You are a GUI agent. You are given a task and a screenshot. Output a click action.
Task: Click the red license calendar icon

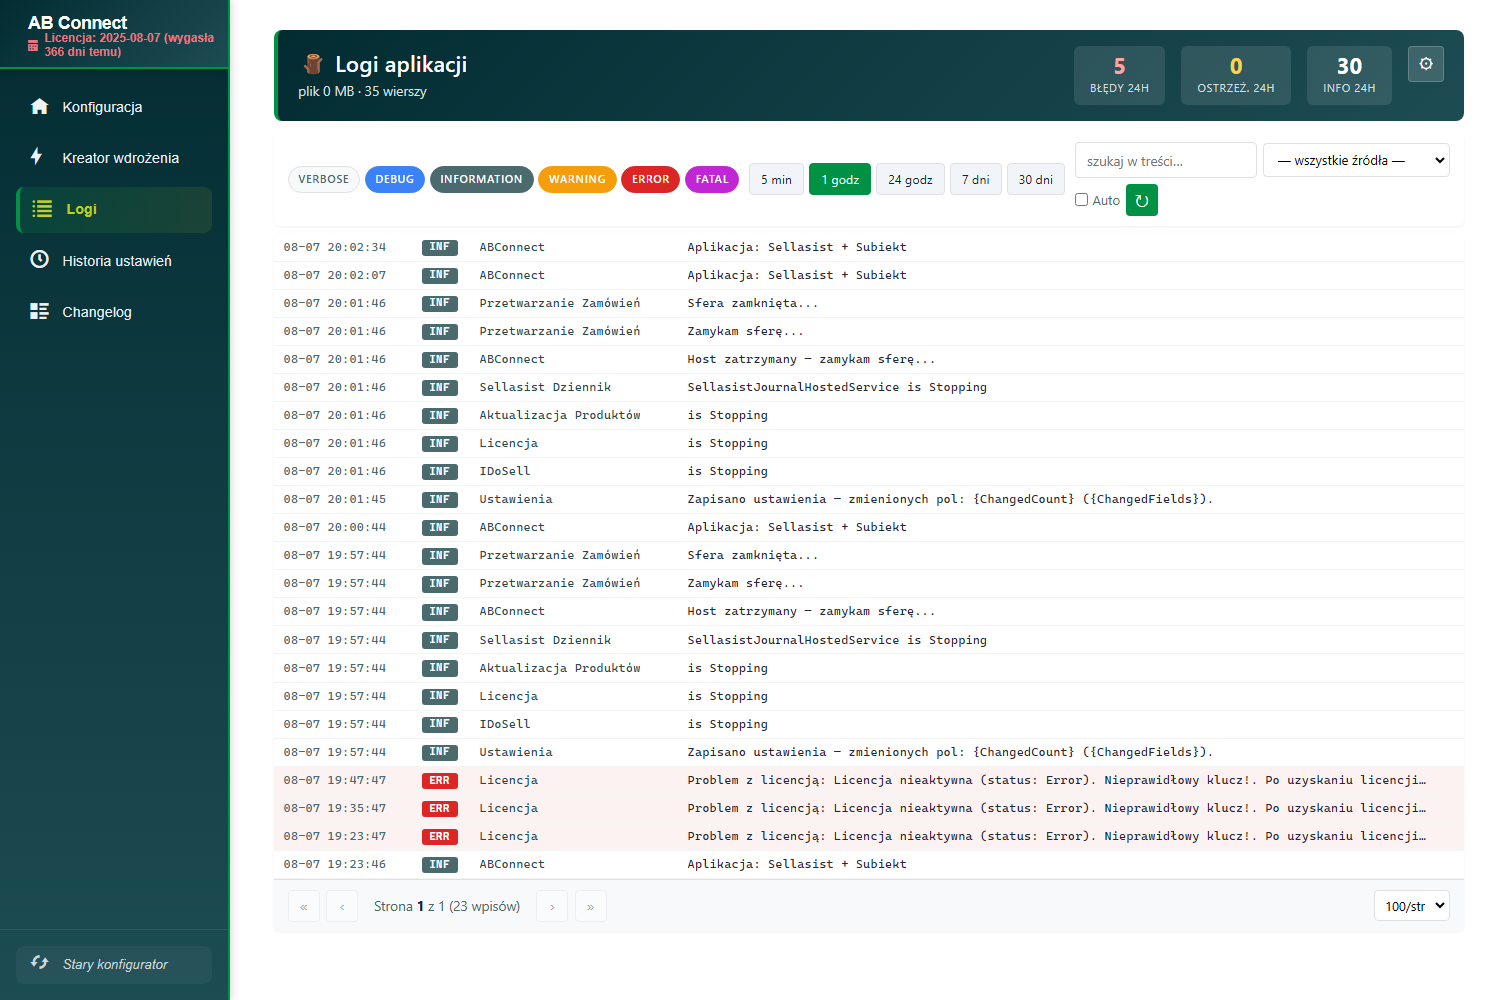[33, 45]
